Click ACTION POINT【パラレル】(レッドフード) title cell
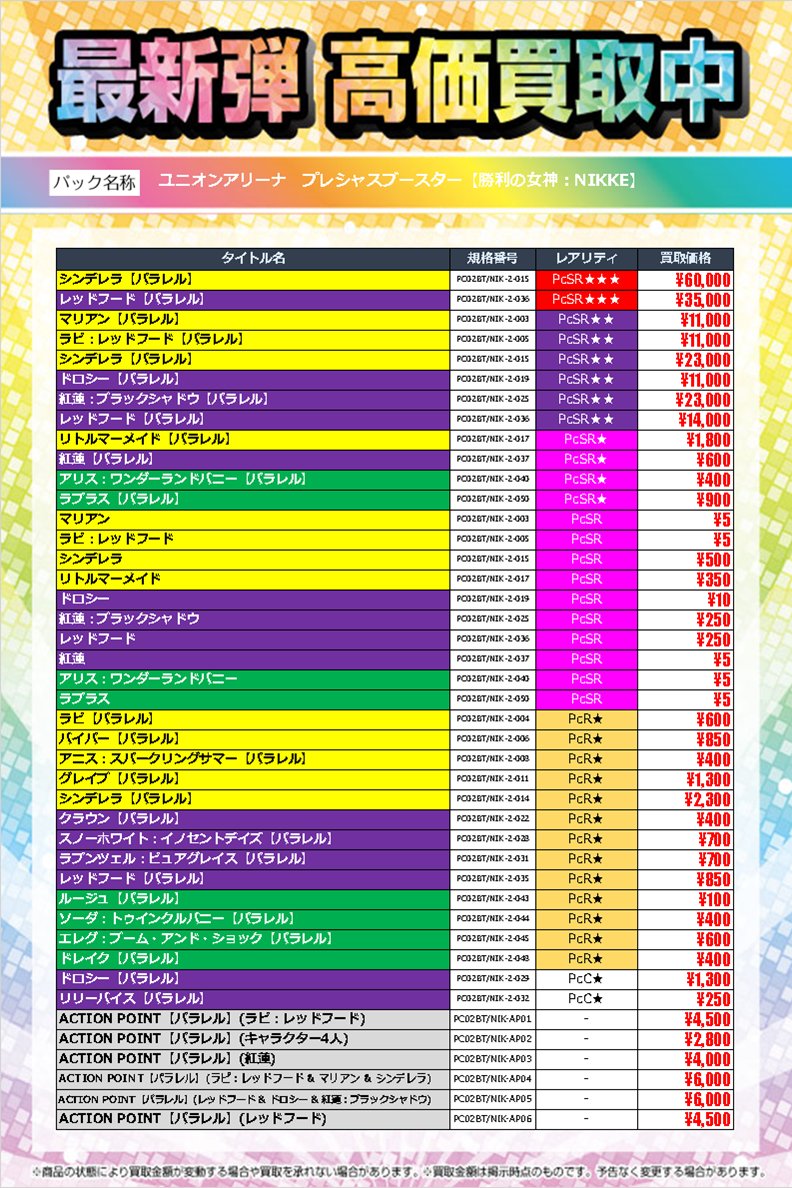Screen dimensions: 792x1188 tap(253, 1119)
